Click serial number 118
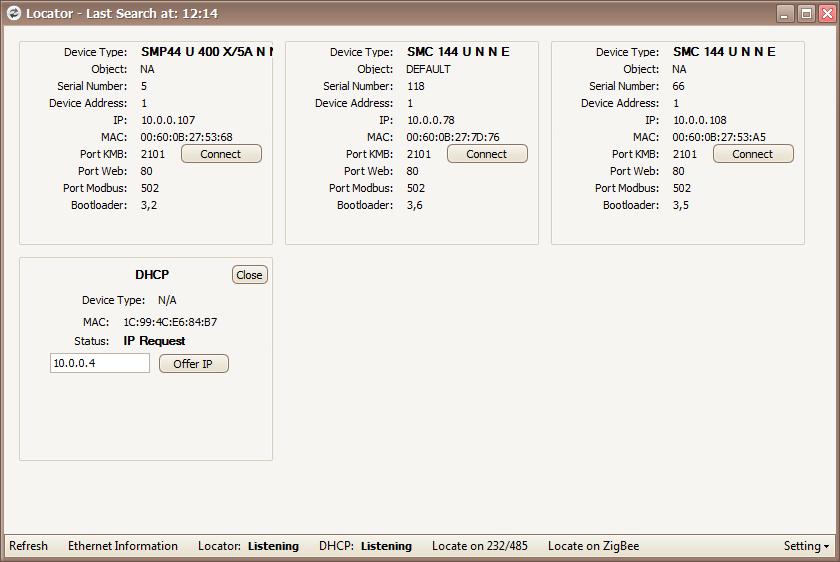This screenshot has width=840, height=562. pos(416,86)
